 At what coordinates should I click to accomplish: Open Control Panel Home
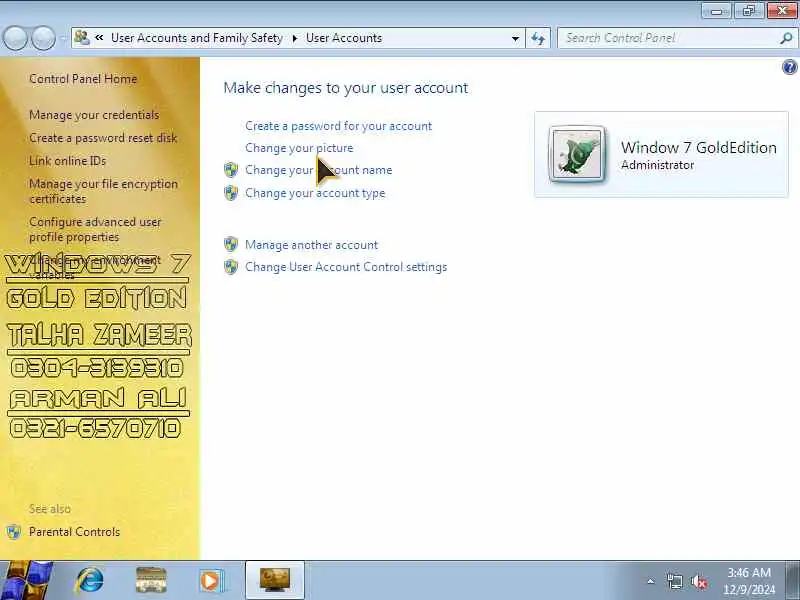coord(83,79)
